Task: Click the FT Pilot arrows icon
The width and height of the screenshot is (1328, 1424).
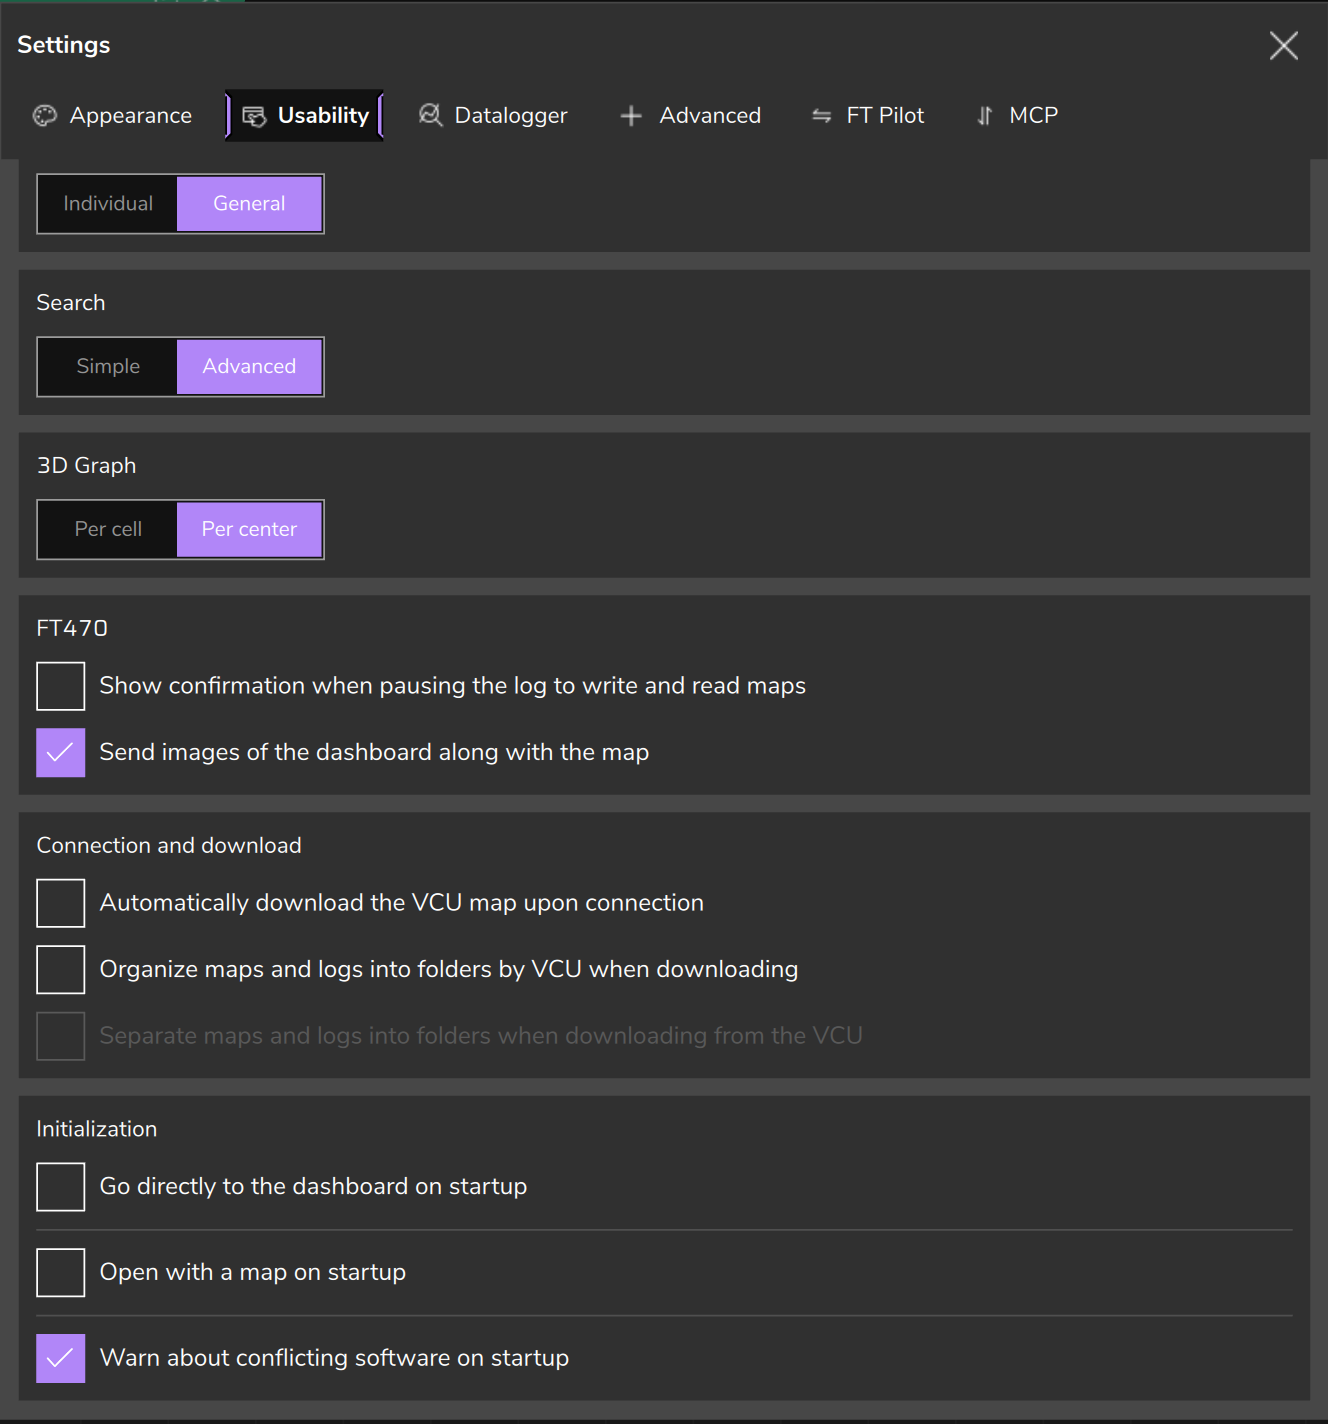Action: coord(821,116)
